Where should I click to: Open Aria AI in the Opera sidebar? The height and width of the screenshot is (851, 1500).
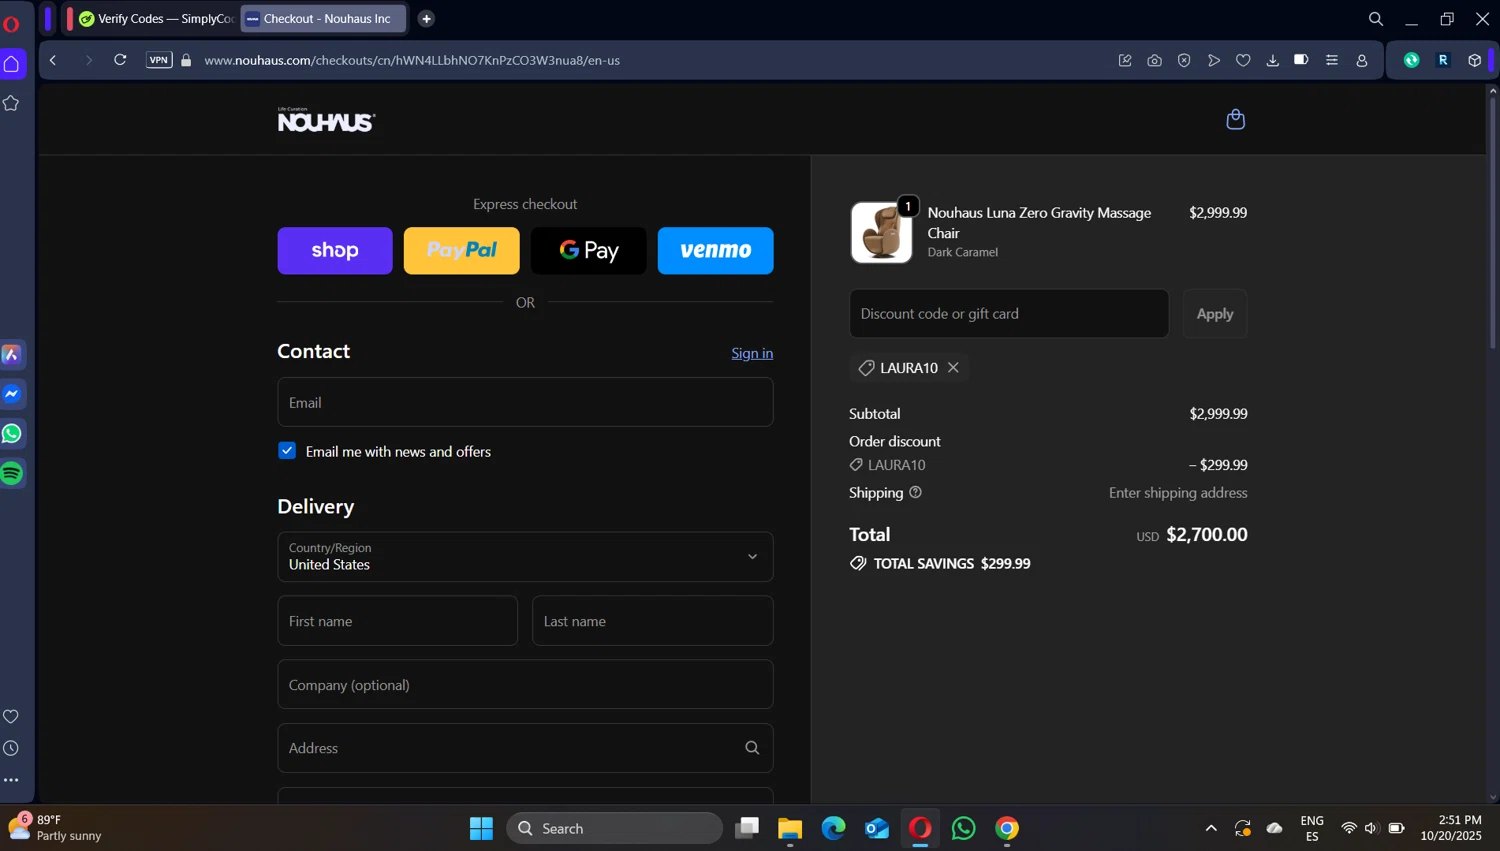(x=12, y=355)
